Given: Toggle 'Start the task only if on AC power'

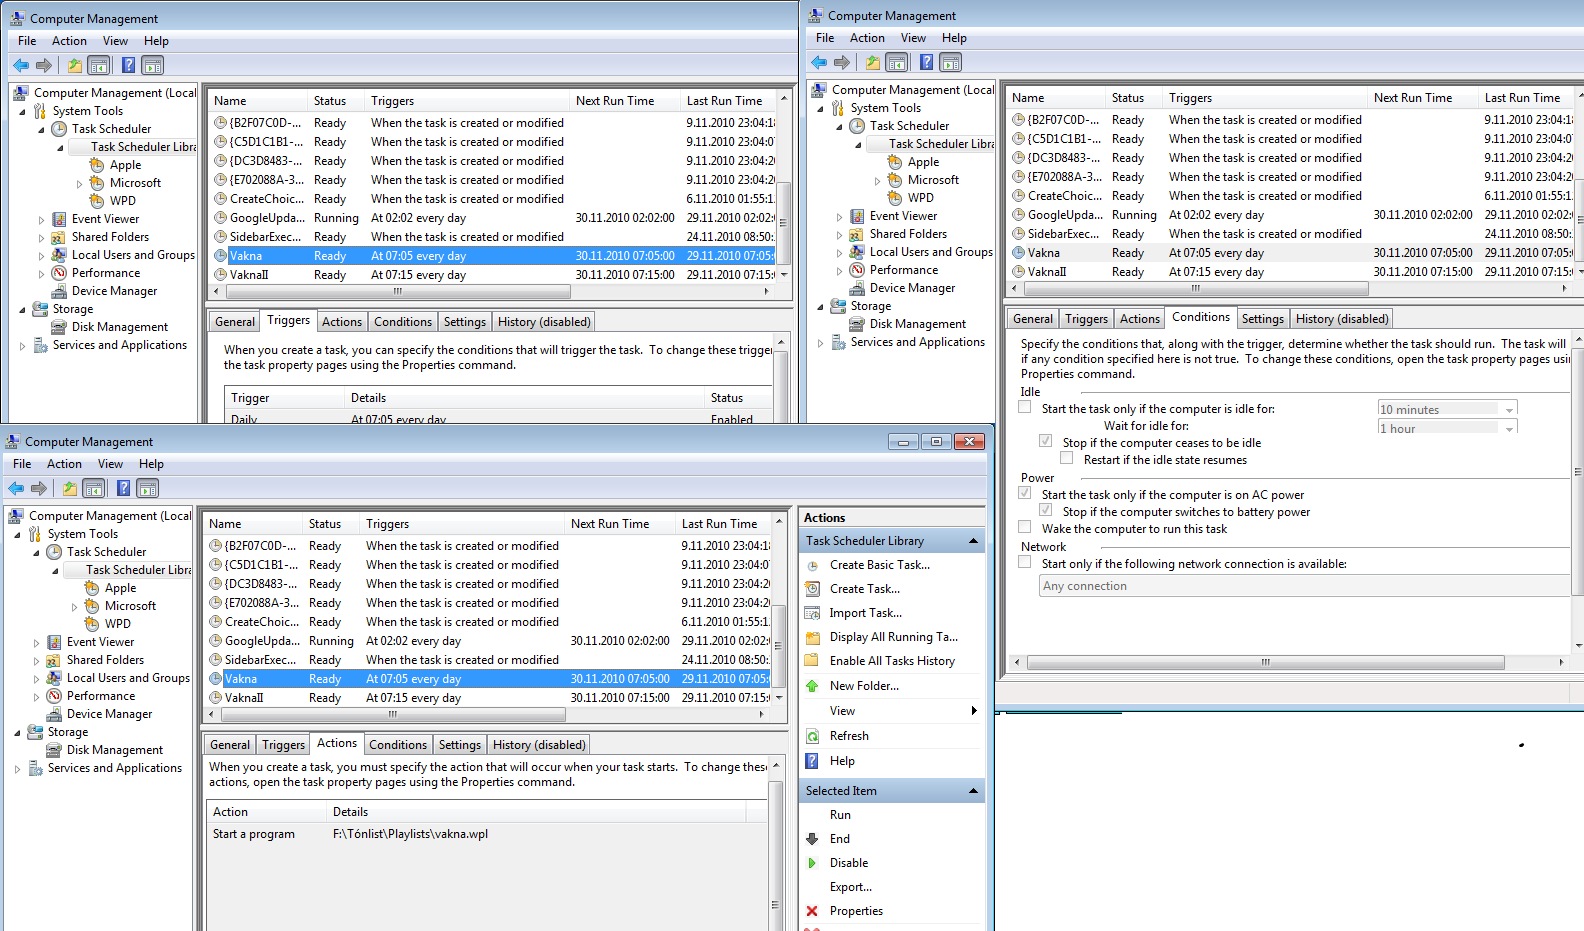Looking at the screenshot, I should (x=1025, y=494).
